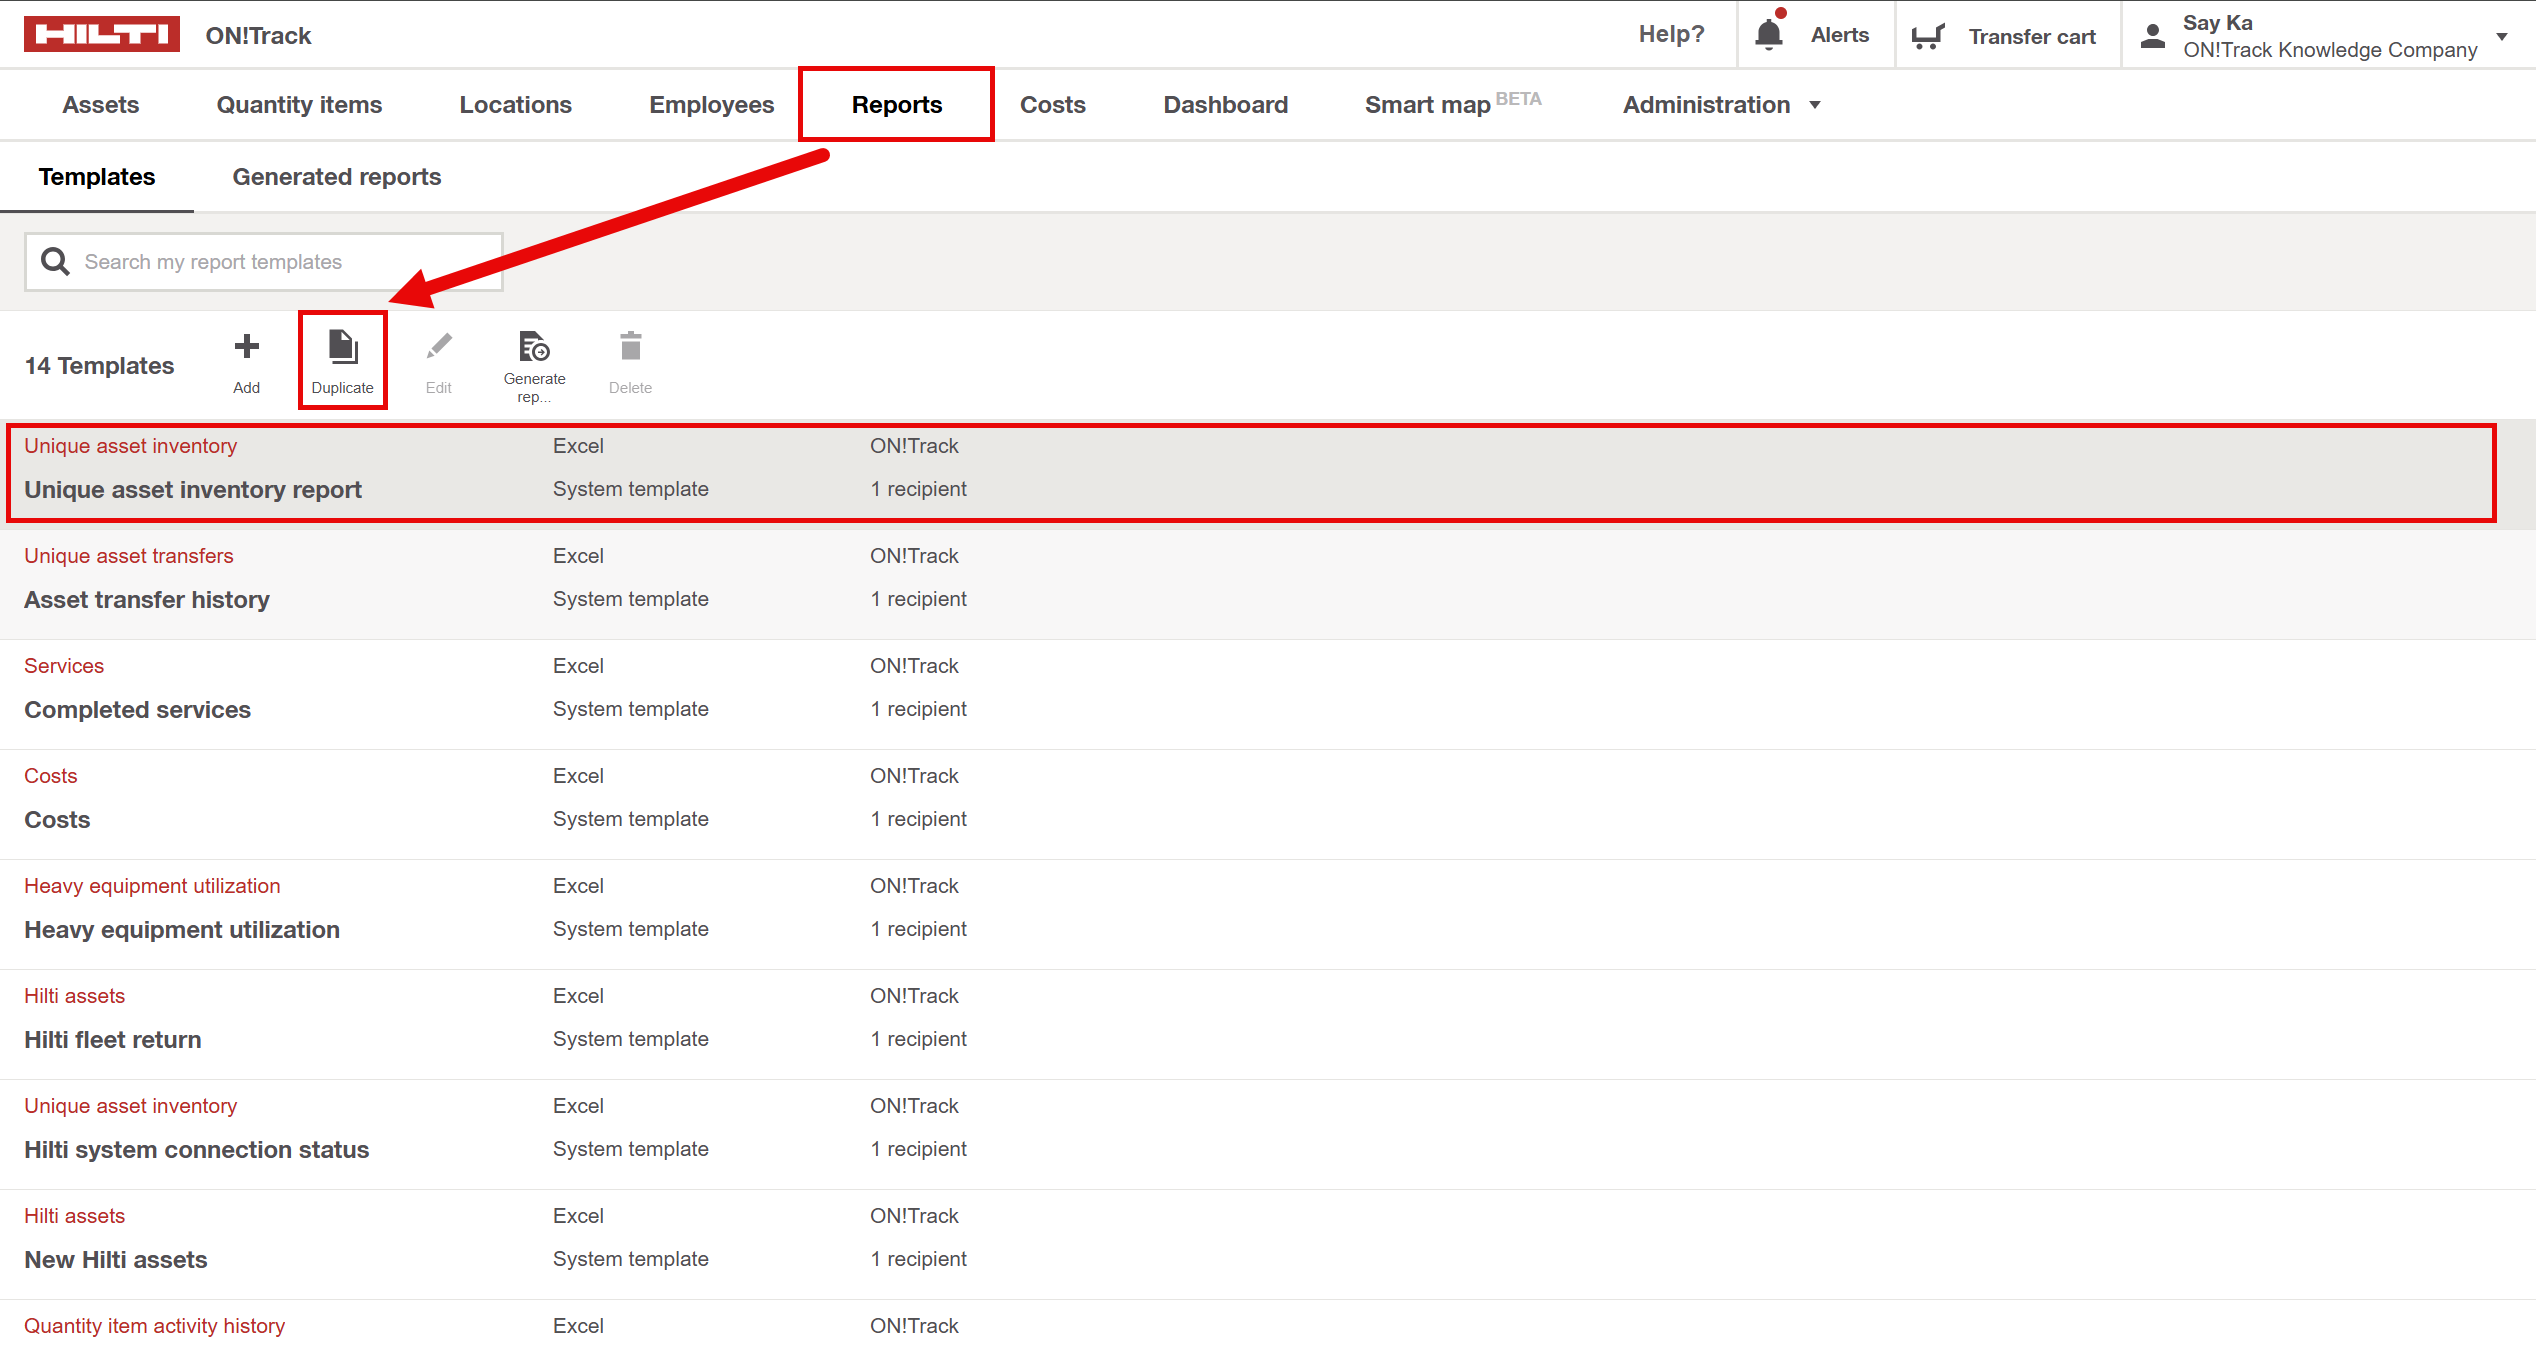The height and width of the screenshot is (1346, 2536).
Task: Open the Transfer cart icon
Action: [x=1927, y=36]
